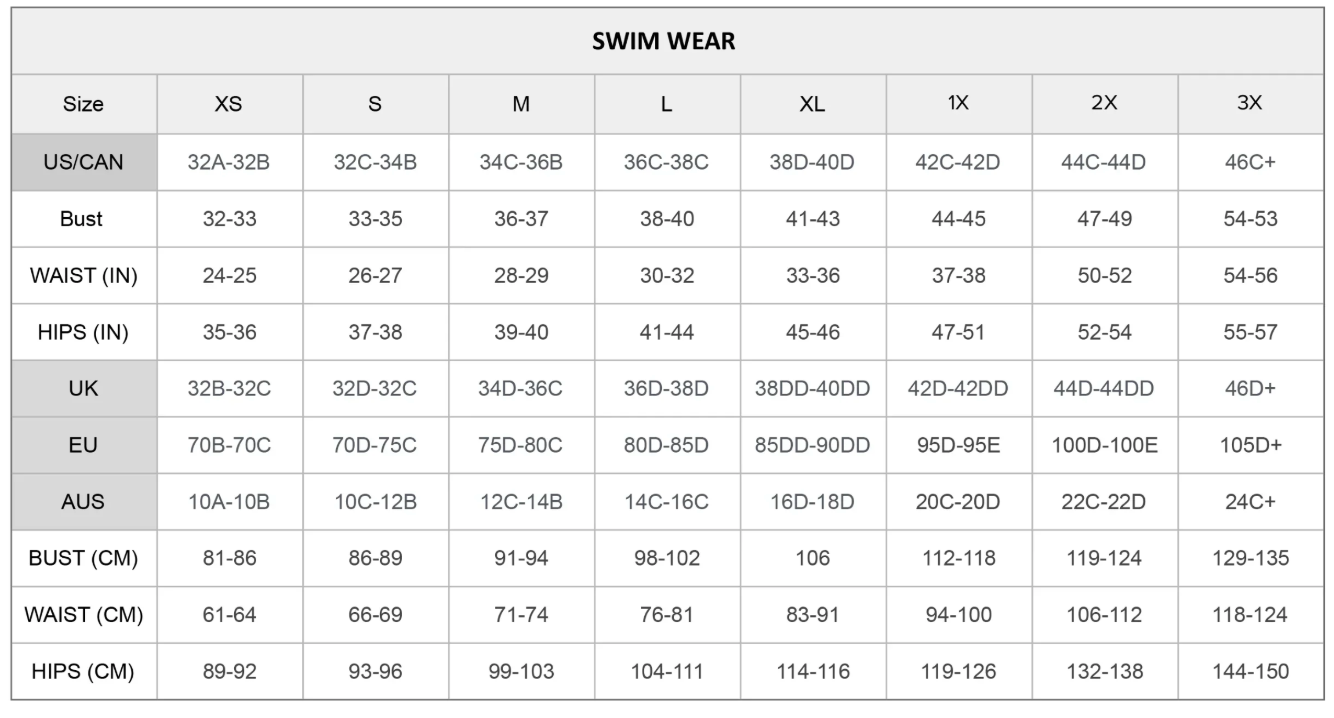Select the 3X column header
Image resolution: width=1334 pixels, height=718 pixels.
tap(1250, 104)
